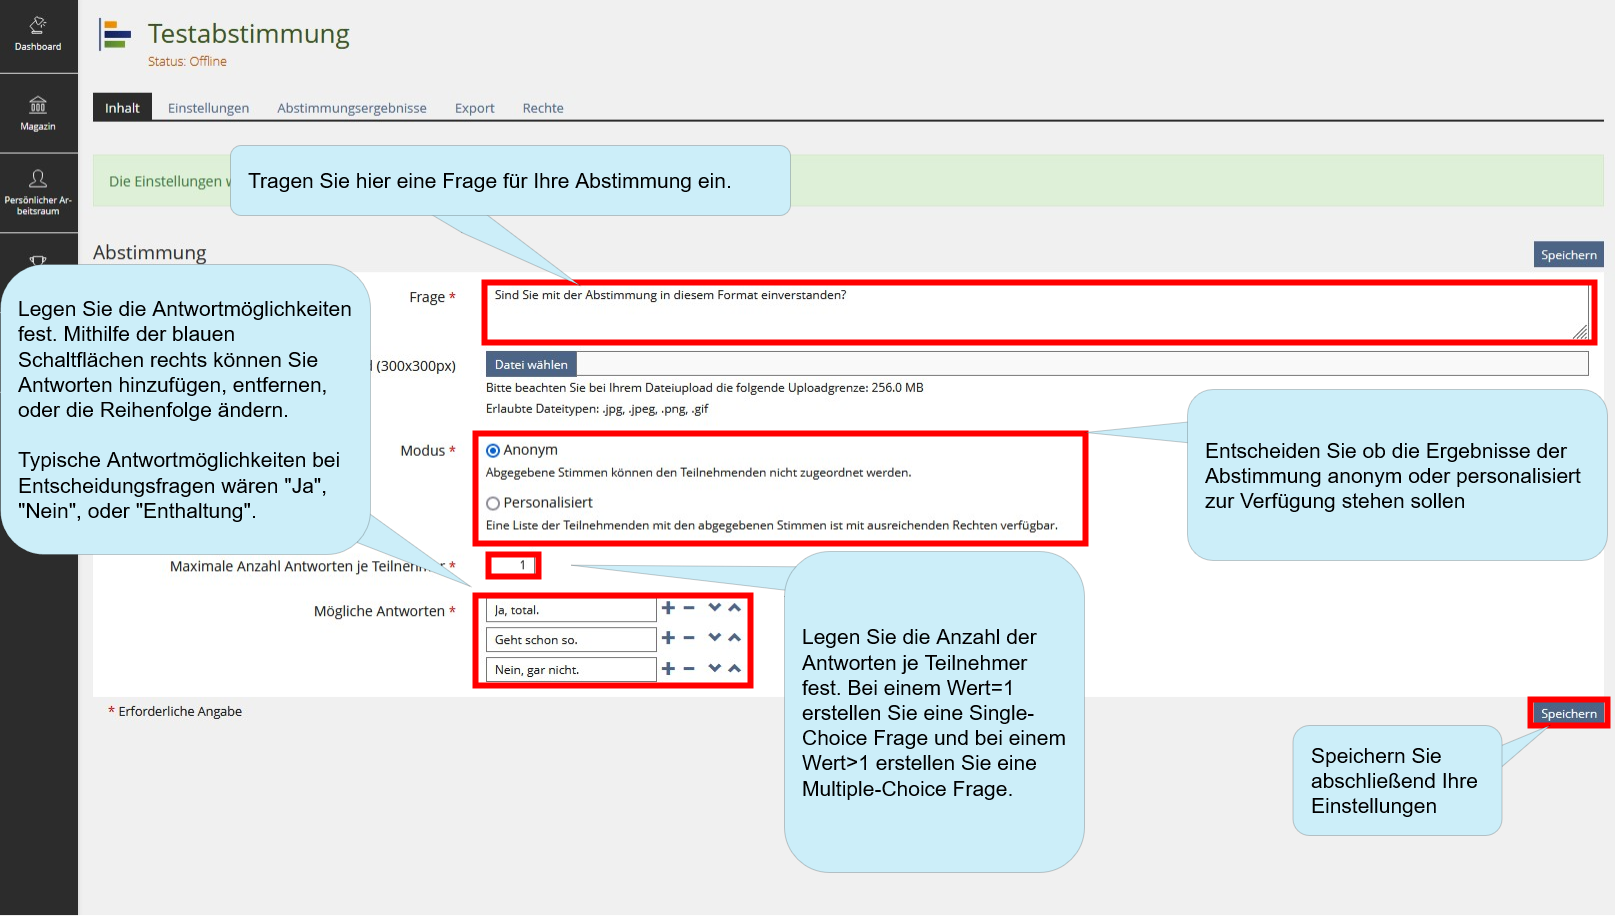Move 'Geht schon so.' answer up
The image size is (1616, 916).
(x=735, y=638)
